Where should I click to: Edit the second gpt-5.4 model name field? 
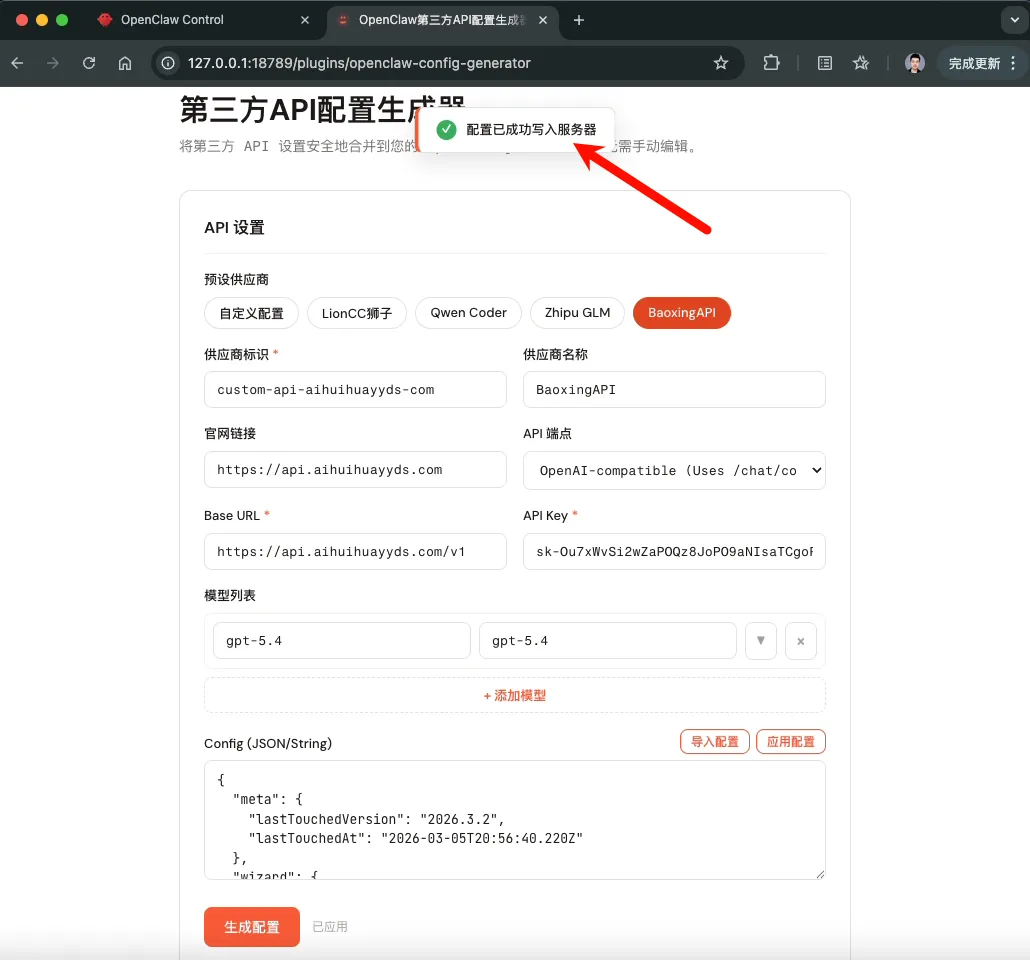pyautogui.click(x=608, y=641)
